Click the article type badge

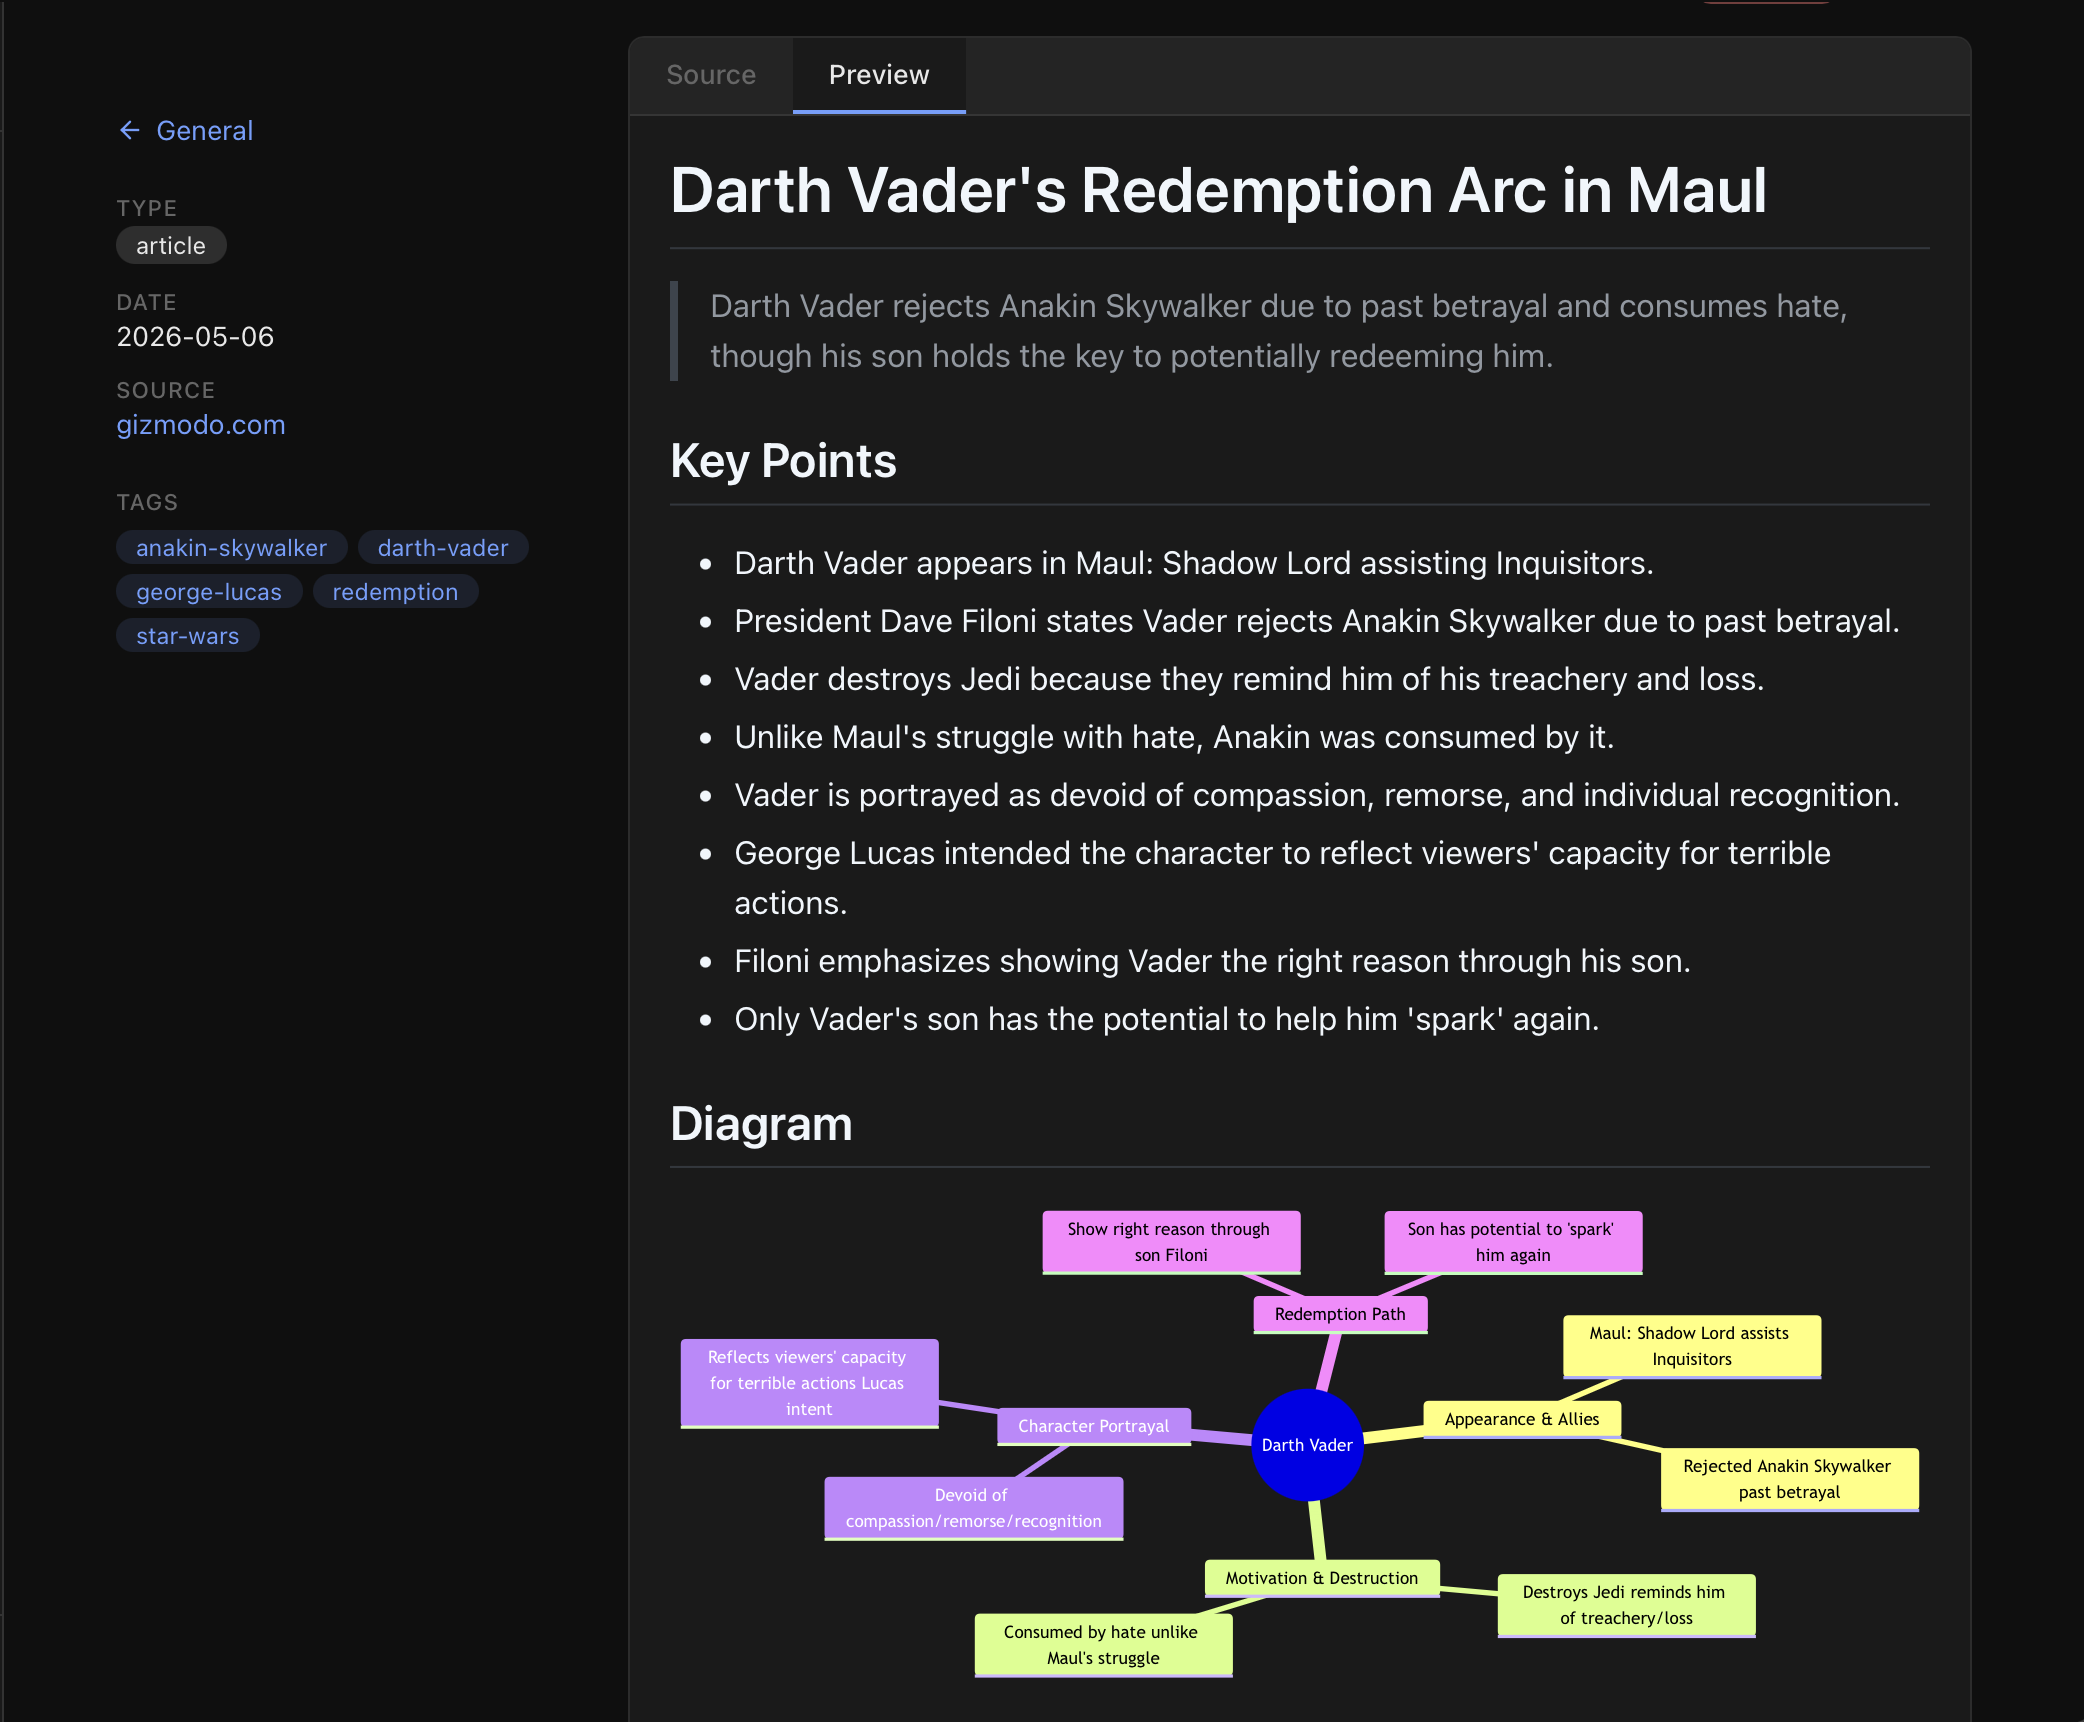[171, 246]
